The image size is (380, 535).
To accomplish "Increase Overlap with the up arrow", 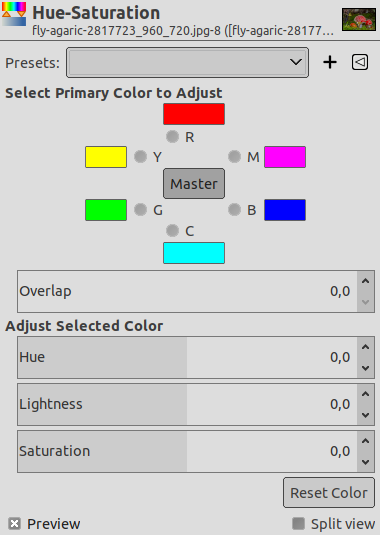I will 366,281.
